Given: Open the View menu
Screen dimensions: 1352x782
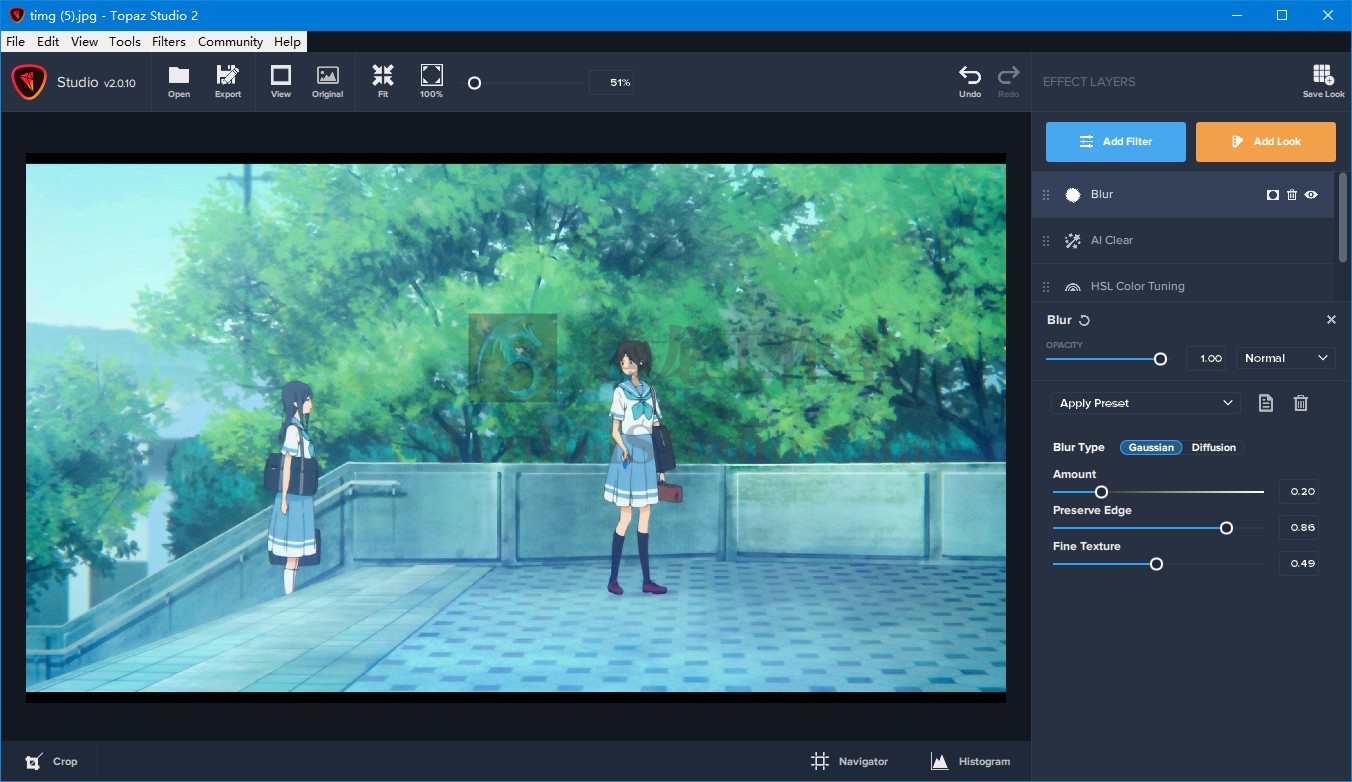Looking at the screenshot, I should pos(84,42).
